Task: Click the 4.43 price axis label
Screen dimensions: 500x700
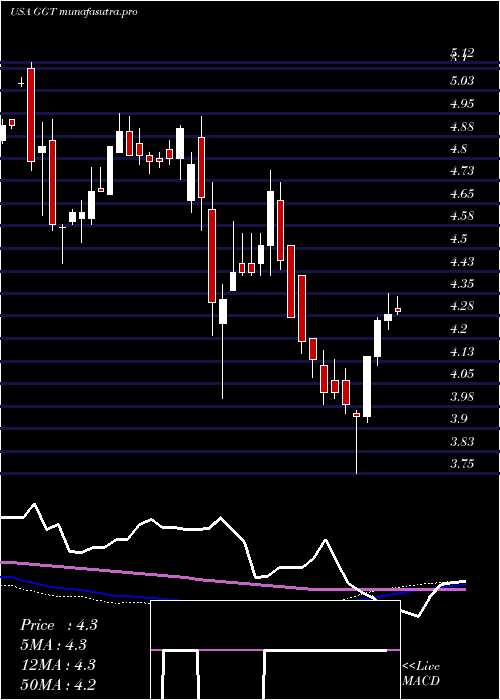Action: coord(462,261)
